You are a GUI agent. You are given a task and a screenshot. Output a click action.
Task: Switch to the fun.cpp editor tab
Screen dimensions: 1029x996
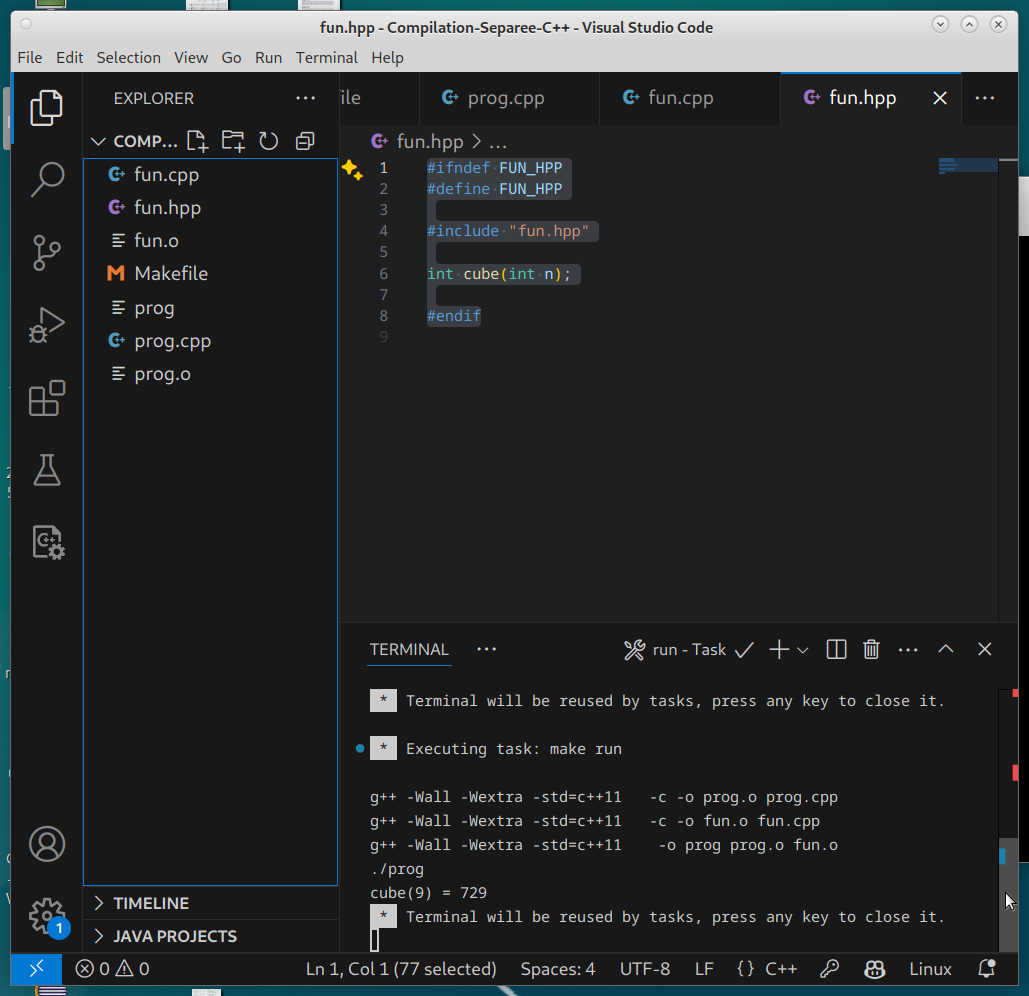[x=690, y=98]
